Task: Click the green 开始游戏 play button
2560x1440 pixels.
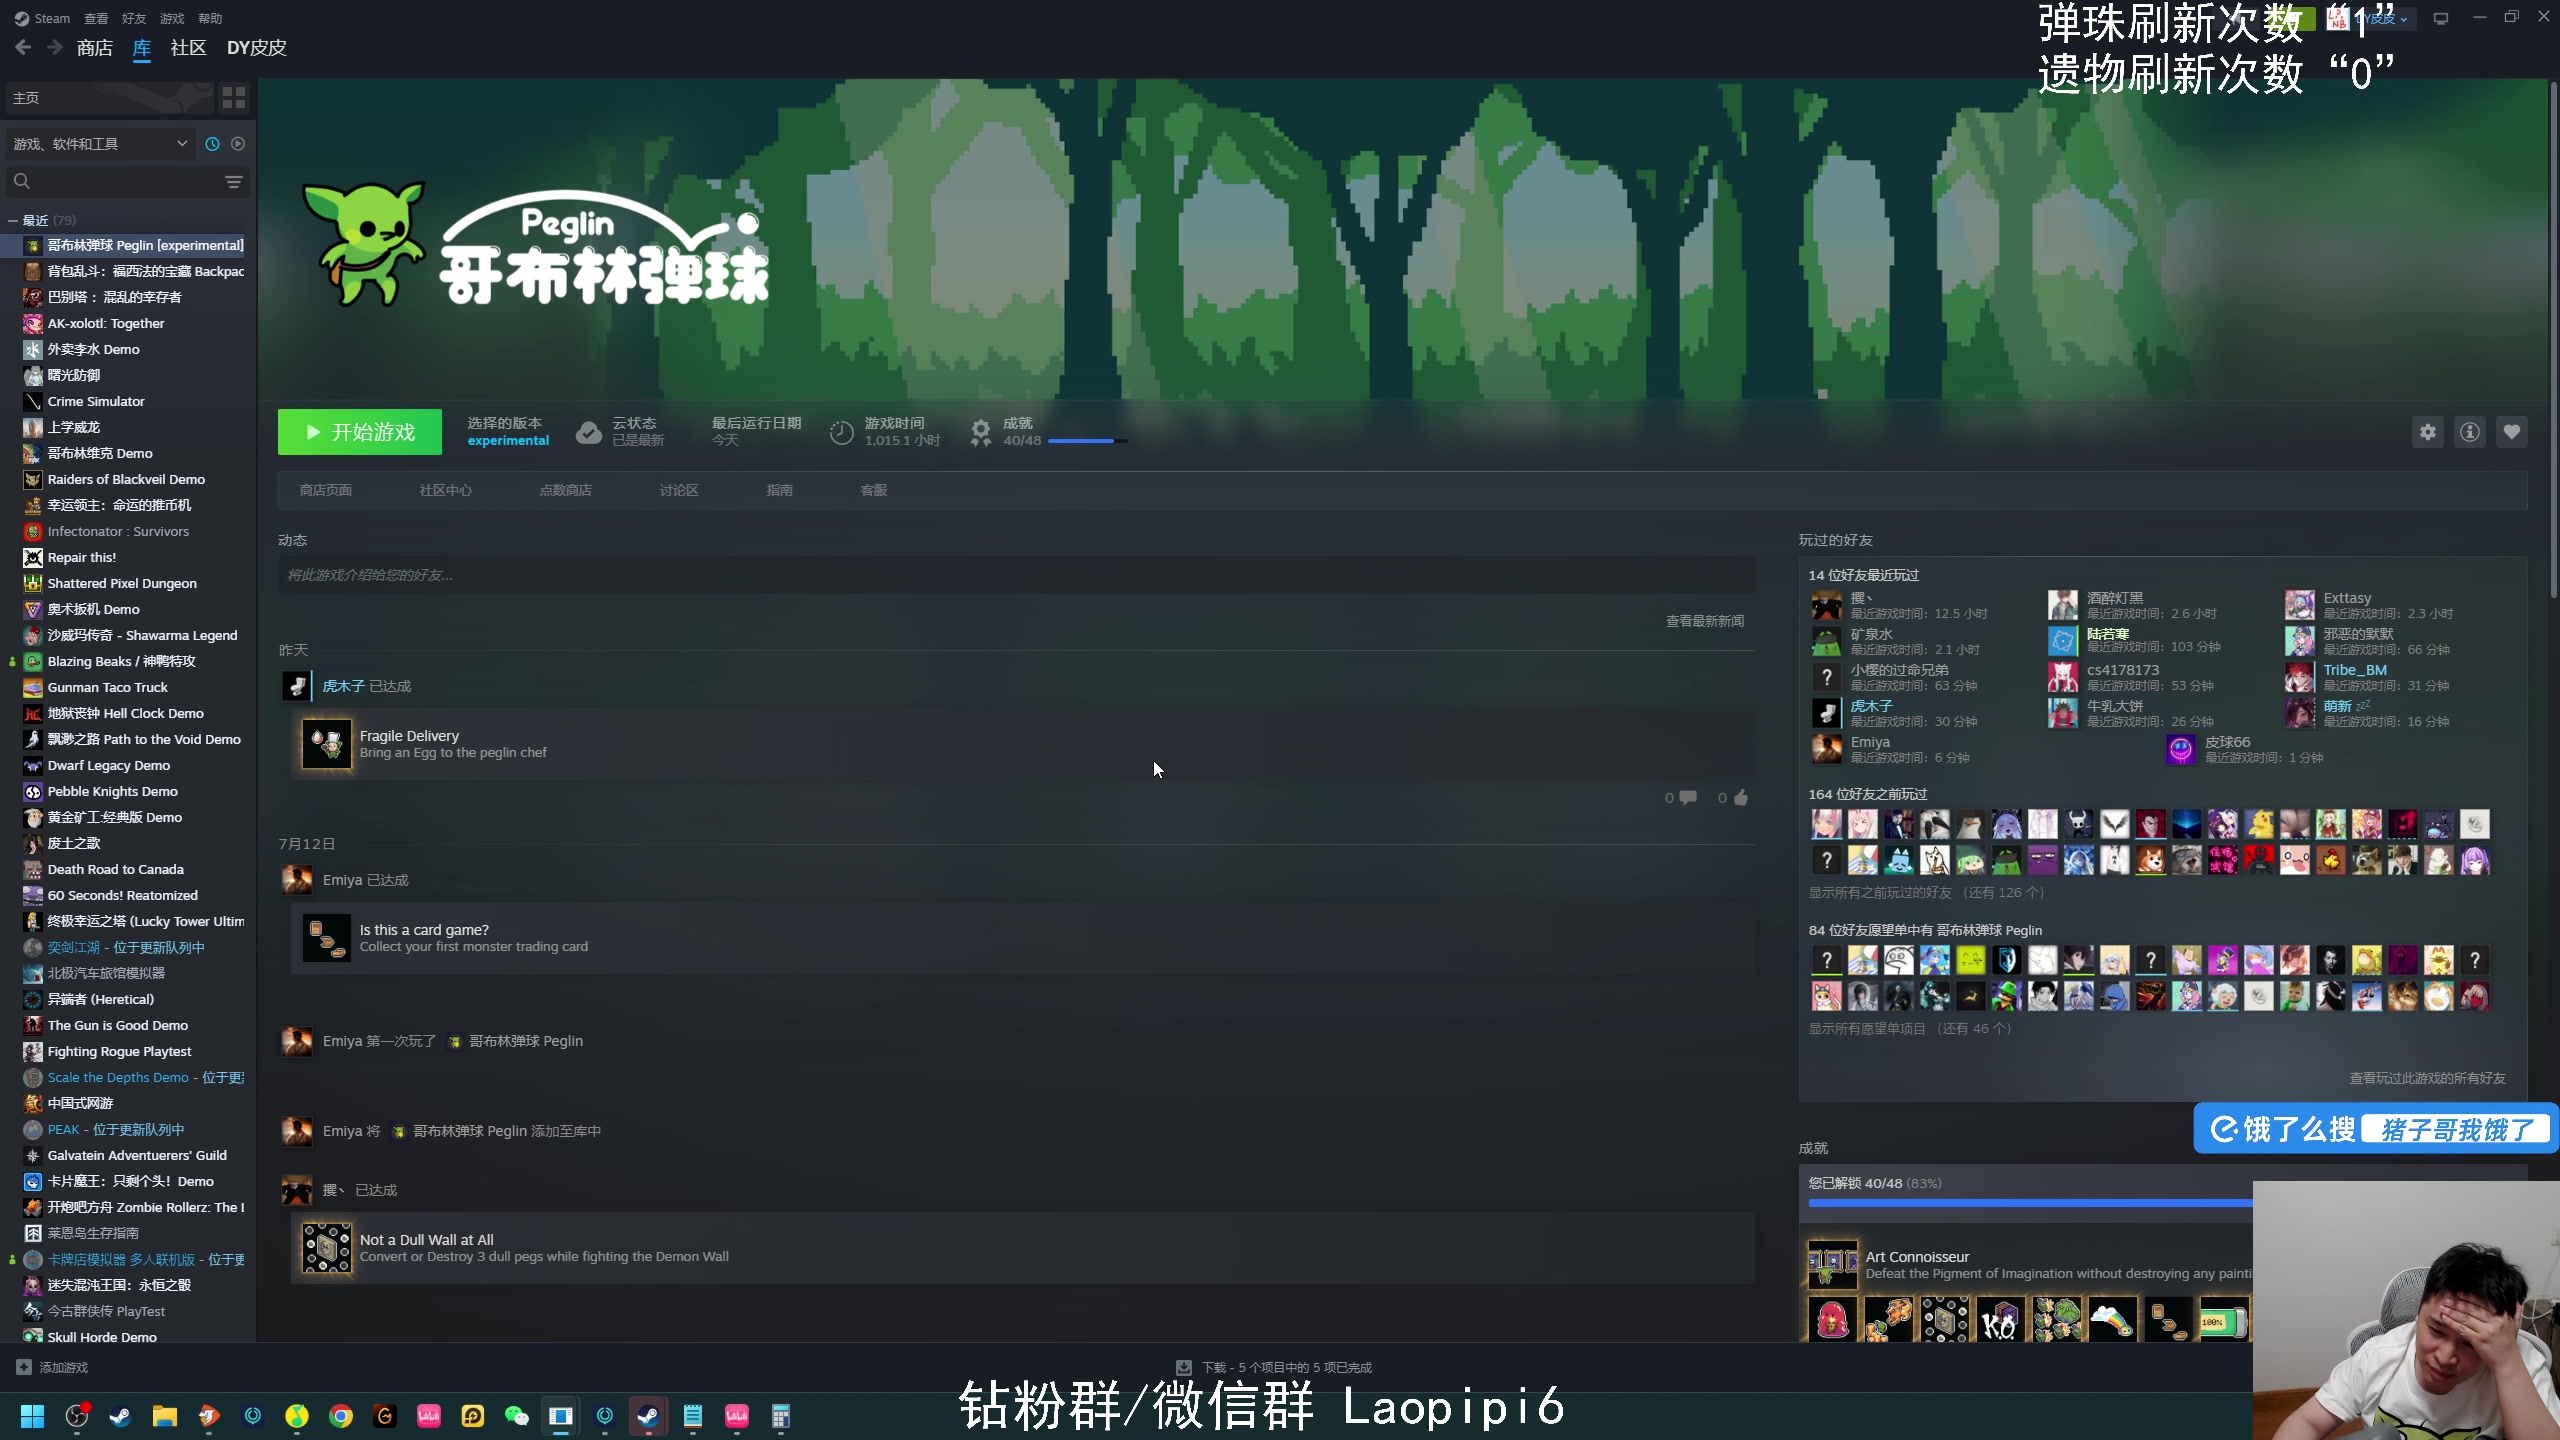Action: (x=360, y=432)
